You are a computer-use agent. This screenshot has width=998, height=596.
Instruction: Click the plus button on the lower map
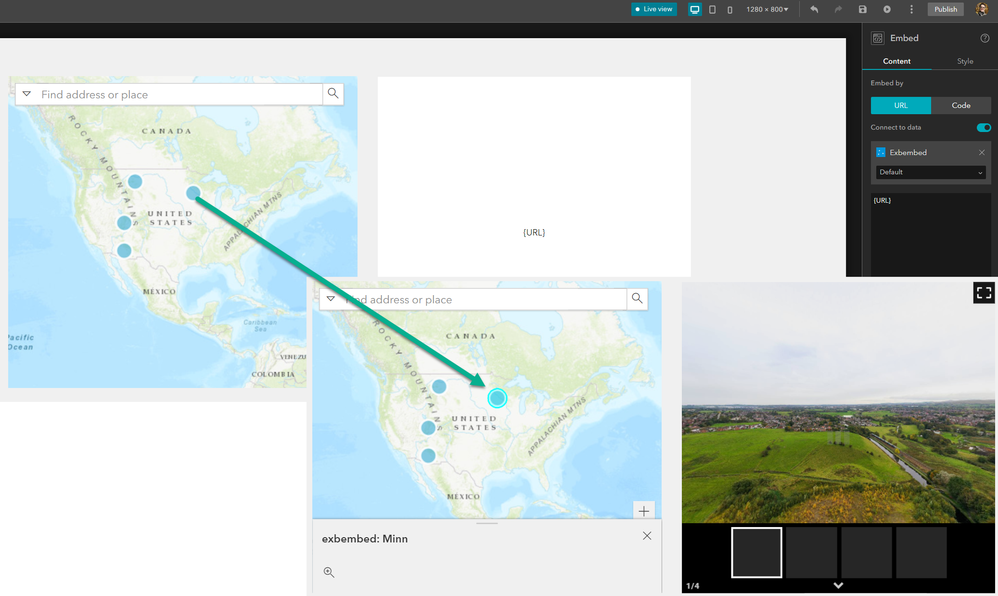[x=644, y=511]
